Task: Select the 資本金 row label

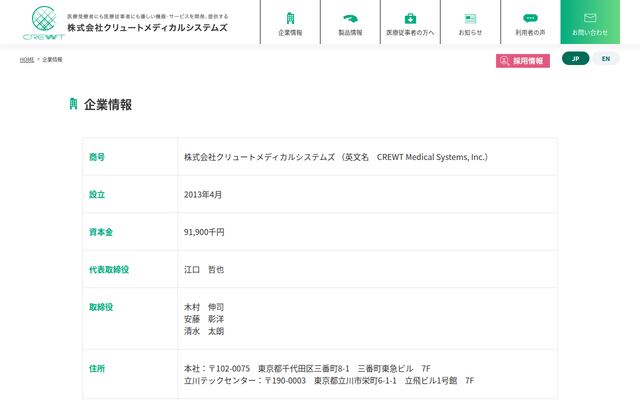Action: [101, 232]
